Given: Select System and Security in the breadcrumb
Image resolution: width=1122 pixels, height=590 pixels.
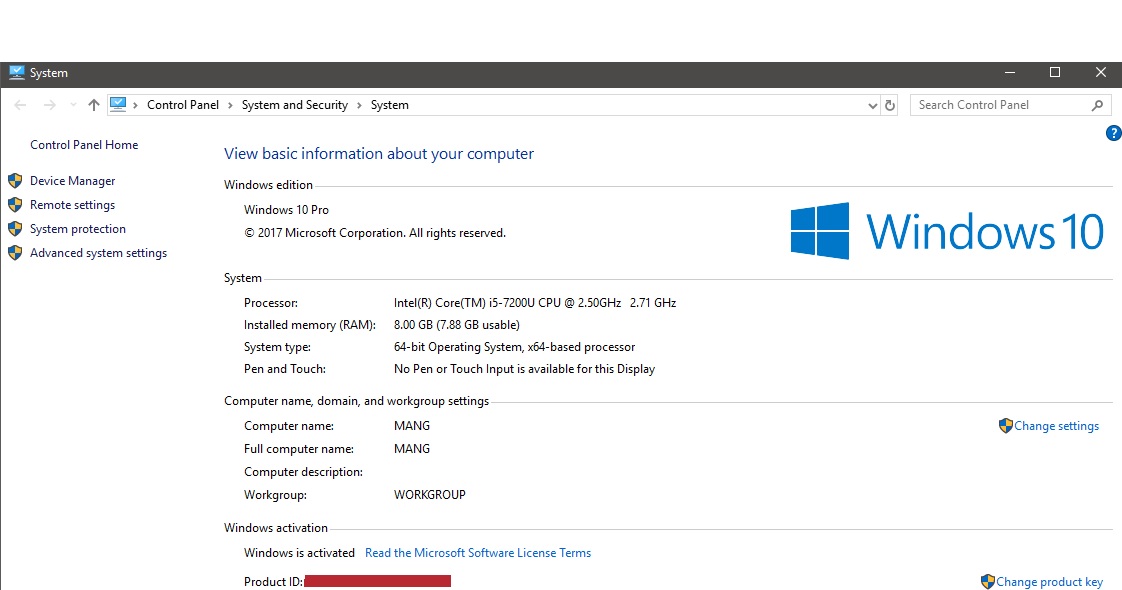Looking at the screenshot, I should [x=295, y=104].
